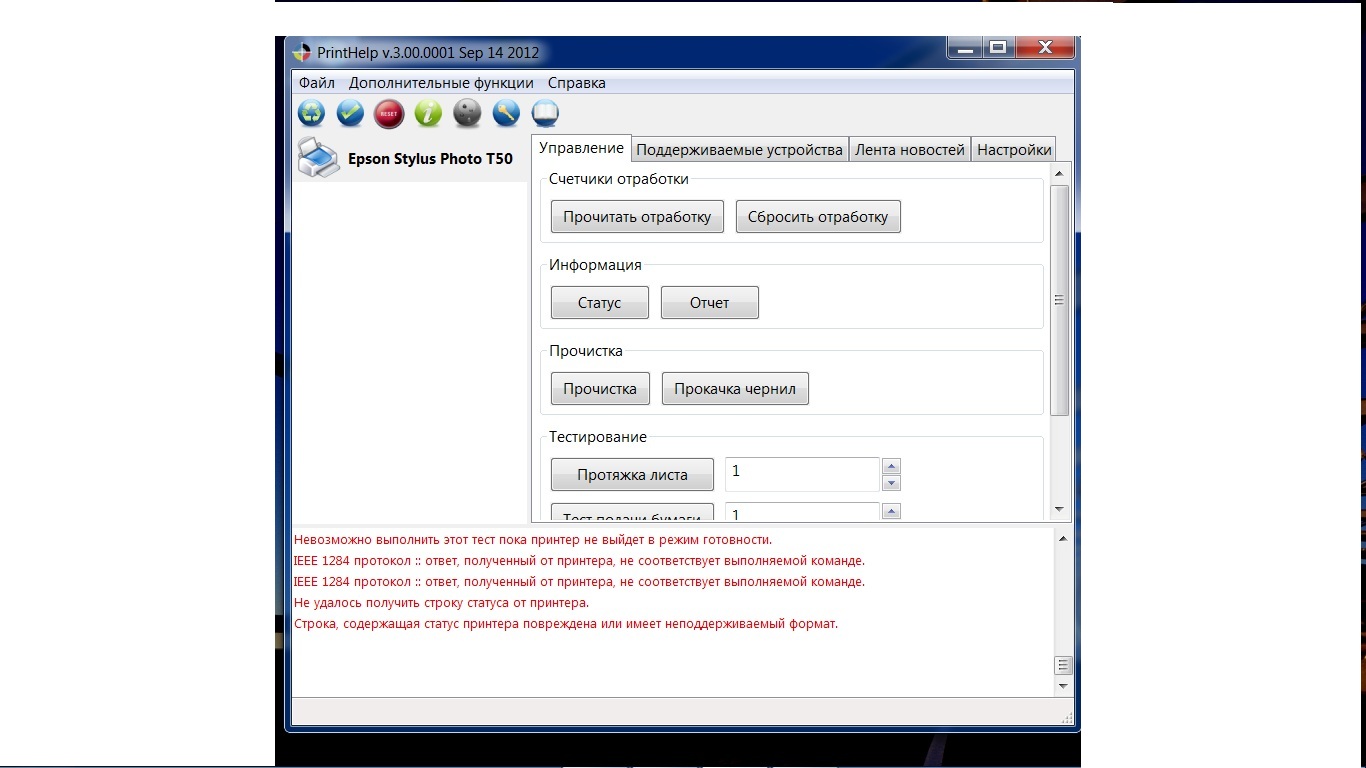
Task: Click the Отчет button
Action: pos(710,303)
